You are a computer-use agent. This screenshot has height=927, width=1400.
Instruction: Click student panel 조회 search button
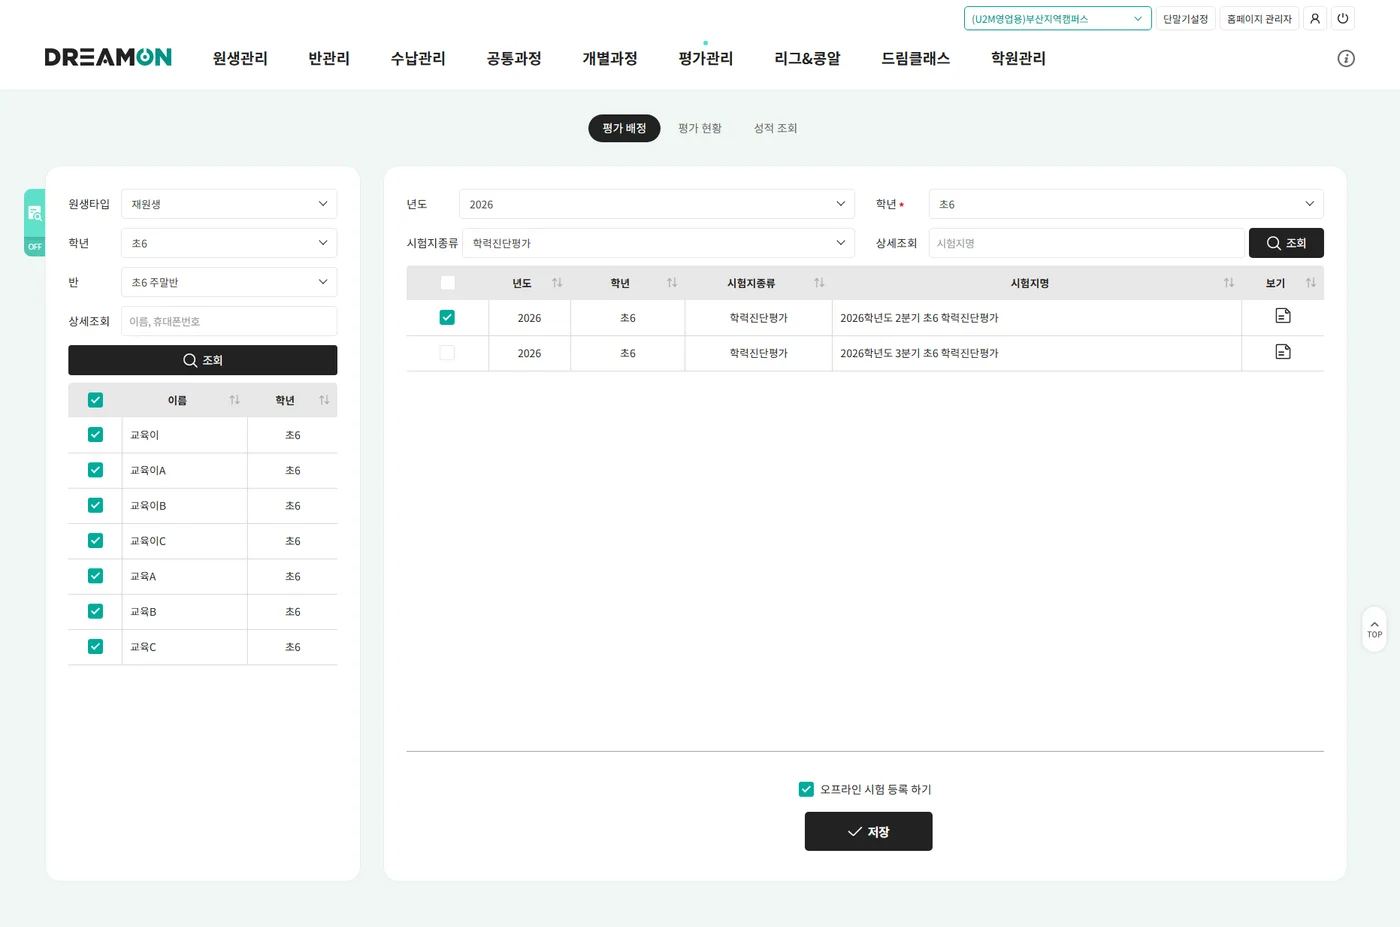click(202, 360)
